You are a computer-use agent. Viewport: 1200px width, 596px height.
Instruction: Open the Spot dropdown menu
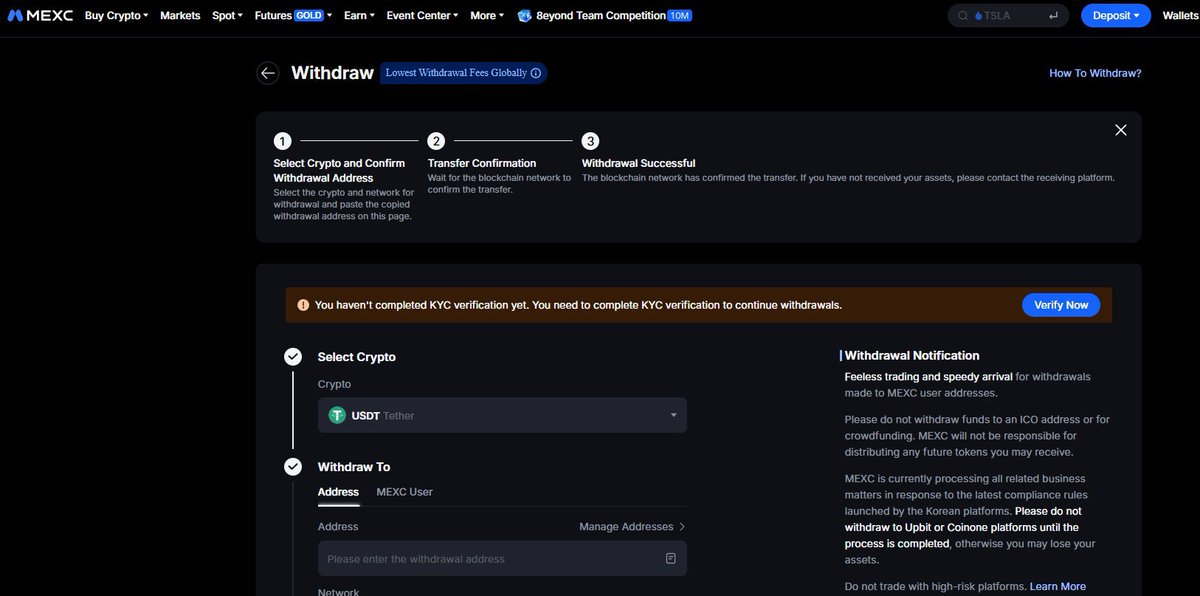(x=227, y=16)
